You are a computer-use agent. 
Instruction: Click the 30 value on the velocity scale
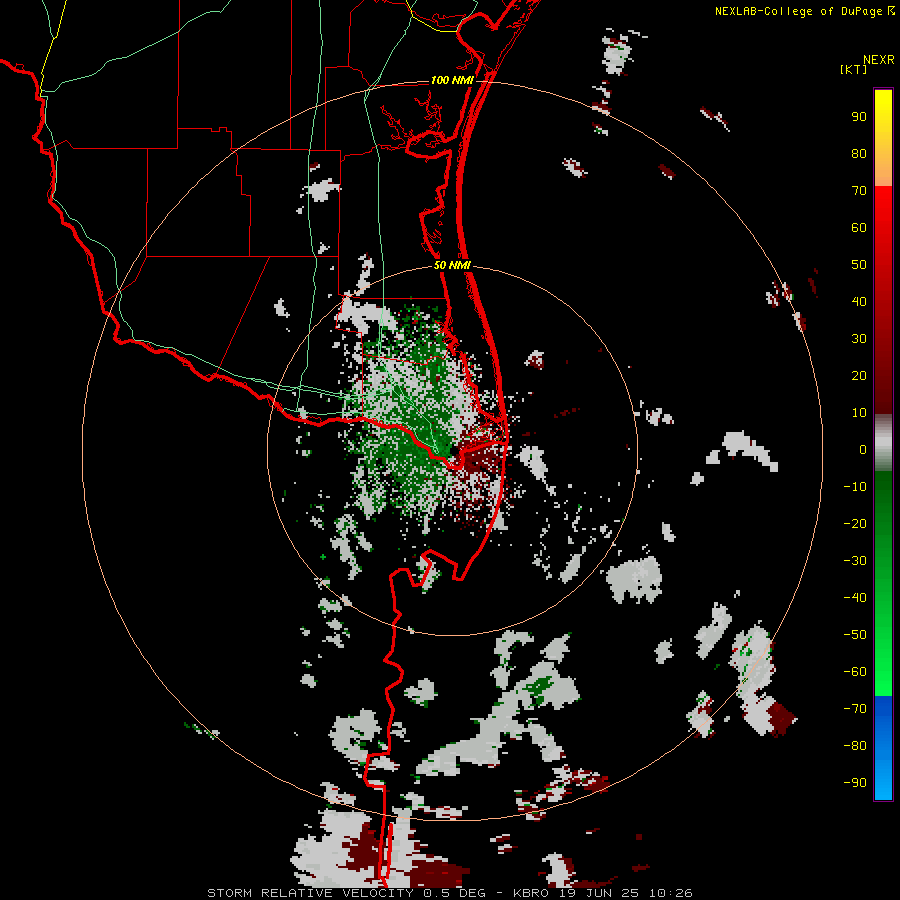pyautogui.click(x=859, y=339)
